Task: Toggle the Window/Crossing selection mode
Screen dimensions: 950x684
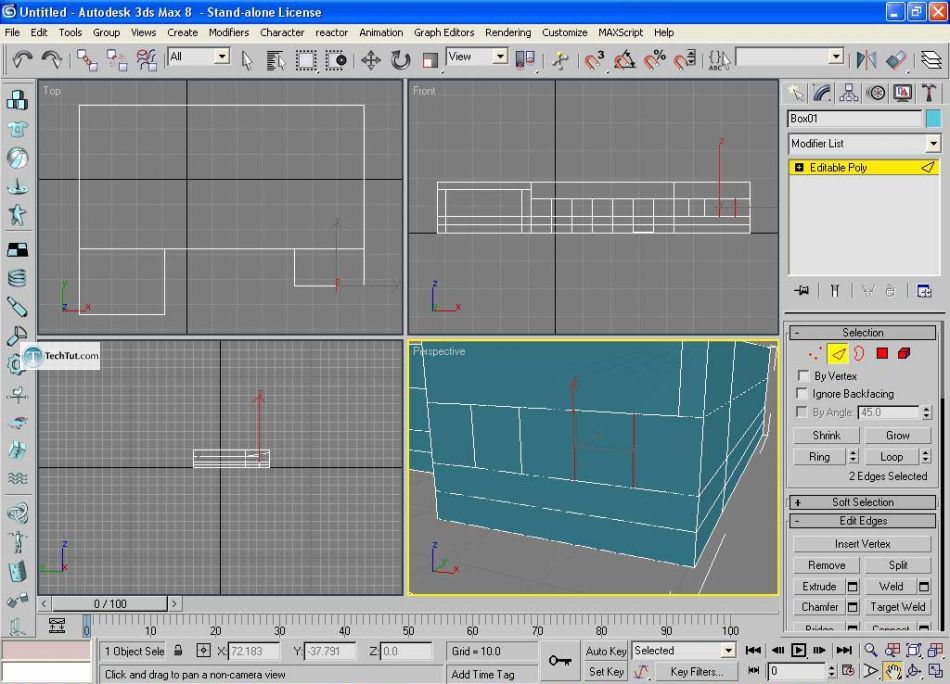Action: tap(336, 60)
